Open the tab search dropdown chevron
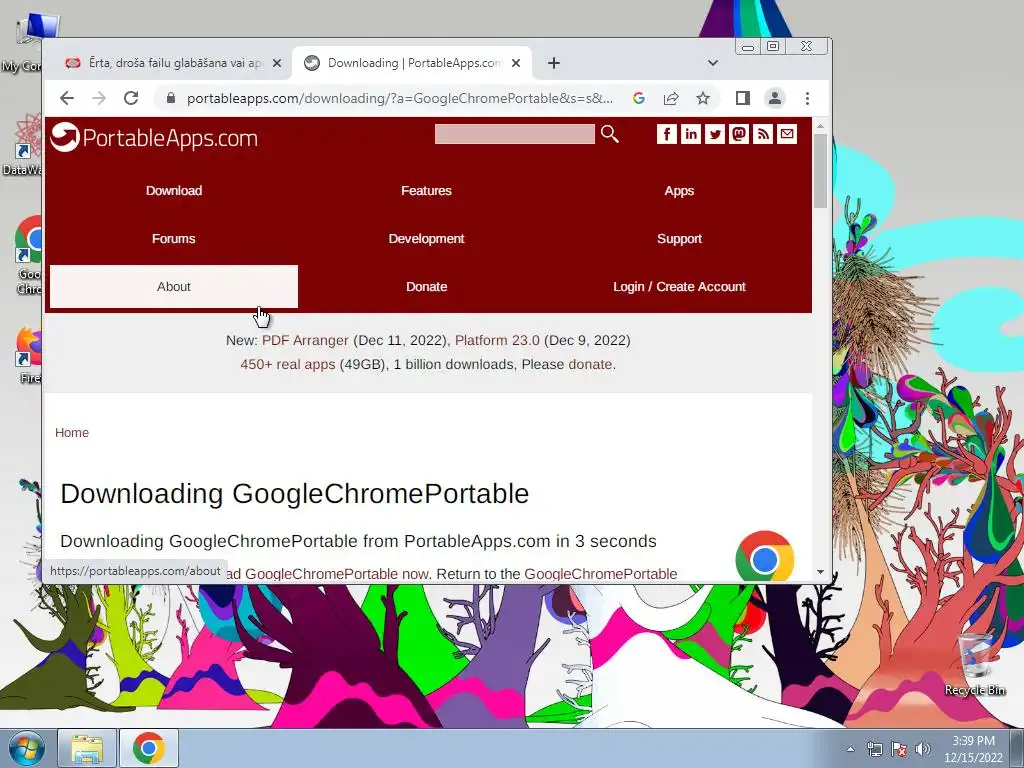This screenshot has height=768, width=1024. click(x=712, y=63)
